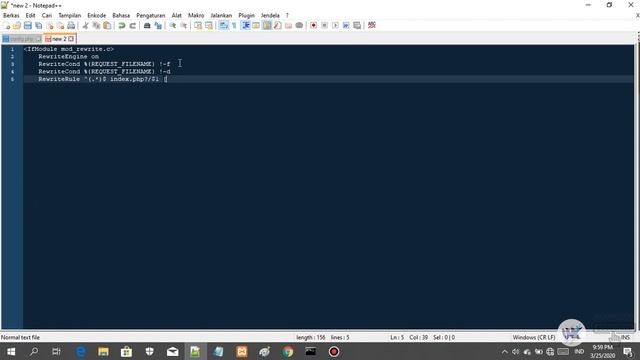
Task: Click the Save Recorded Macro icon
Action: coord(357,26)
